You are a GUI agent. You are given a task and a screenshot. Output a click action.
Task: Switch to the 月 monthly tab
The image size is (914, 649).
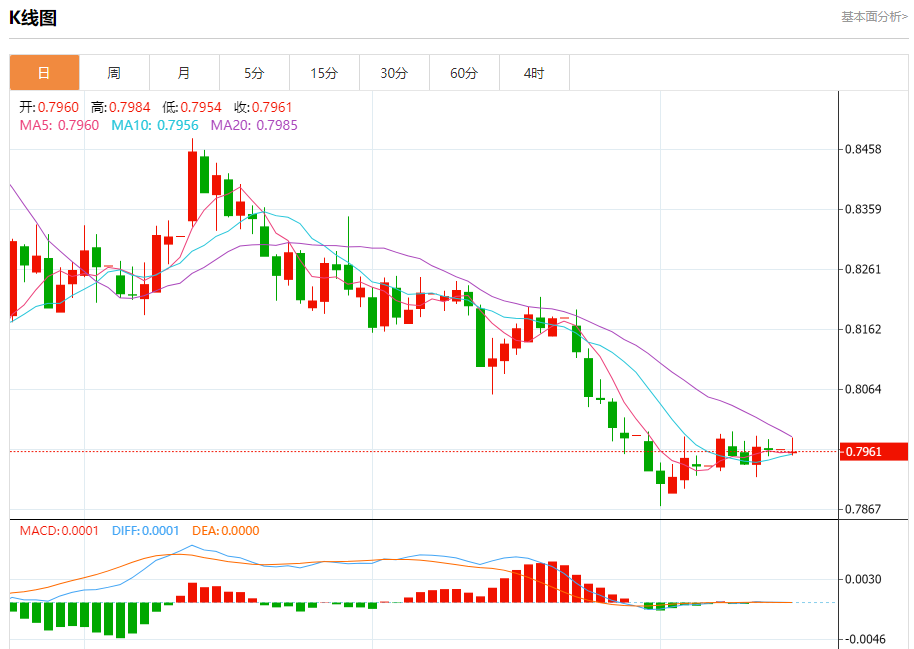coord(184,73)
